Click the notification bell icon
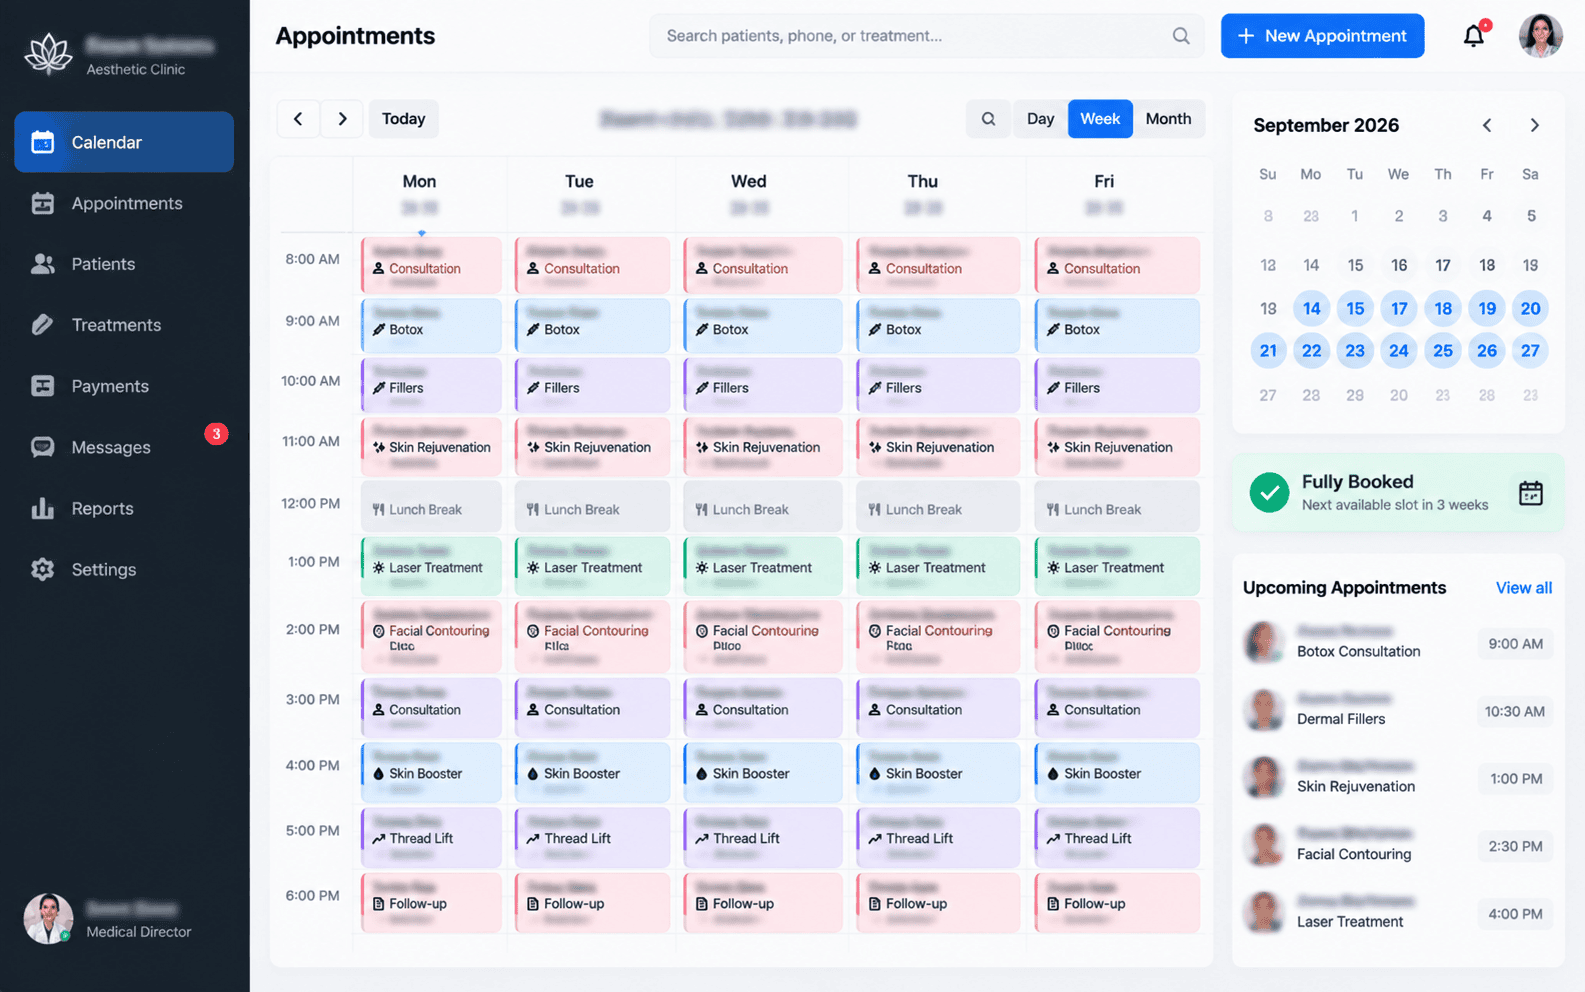Screen dimensions: 1585x992 (x=1474, y=36)
